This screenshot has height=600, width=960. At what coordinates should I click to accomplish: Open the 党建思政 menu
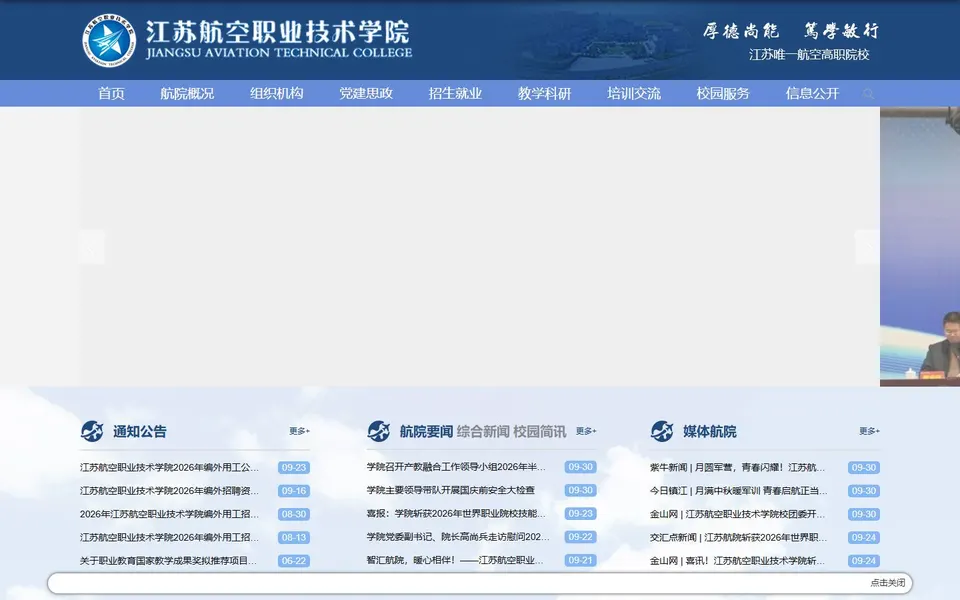tap(366, 94)
